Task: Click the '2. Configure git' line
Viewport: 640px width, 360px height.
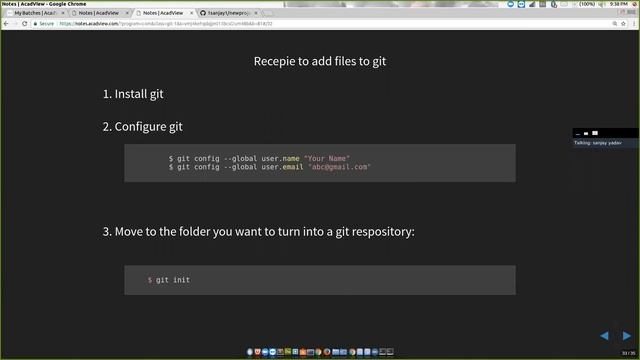Action: tap(142, 127)
